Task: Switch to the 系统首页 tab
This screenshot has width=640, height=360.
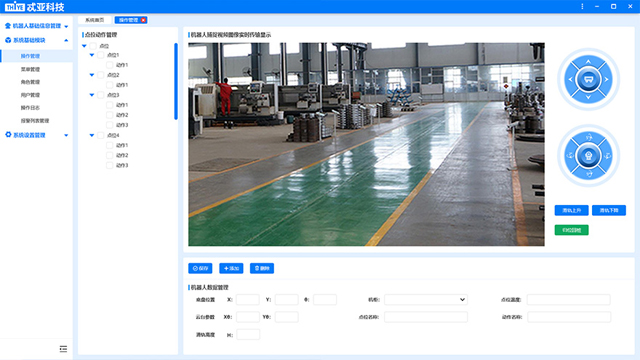Action: (95, 20)
